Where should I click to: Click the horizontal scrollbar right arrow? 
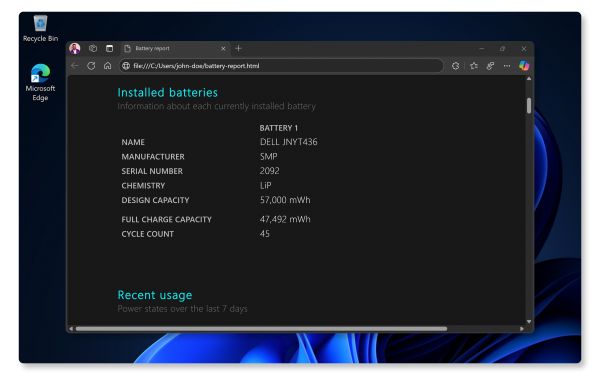[522, 329]
